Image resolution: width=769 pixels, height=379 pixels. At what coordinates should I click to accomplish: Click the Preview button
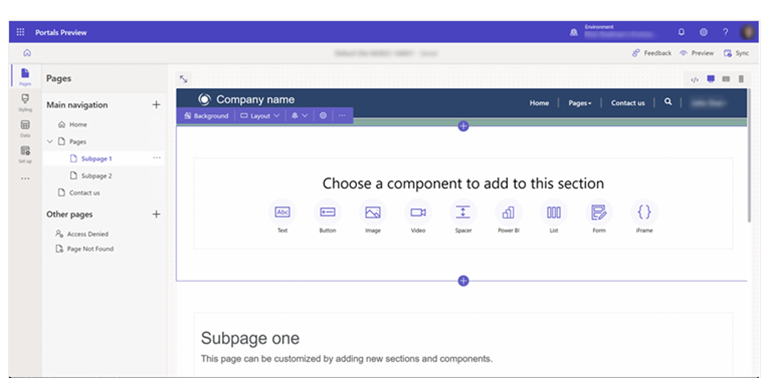click(697, 53)
